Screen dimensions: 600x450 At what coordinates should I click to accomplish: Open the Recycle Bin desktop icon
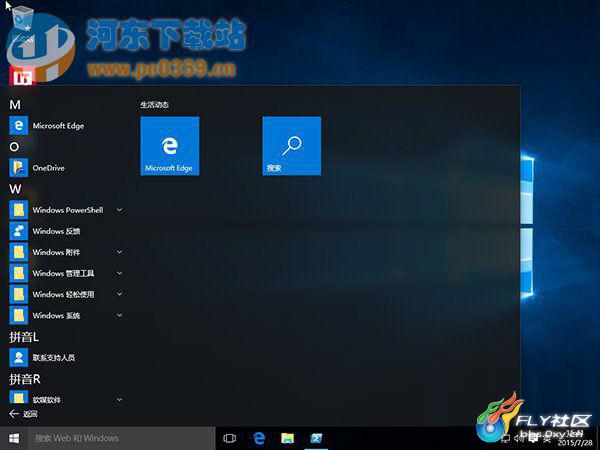click(x=23, y=23)
